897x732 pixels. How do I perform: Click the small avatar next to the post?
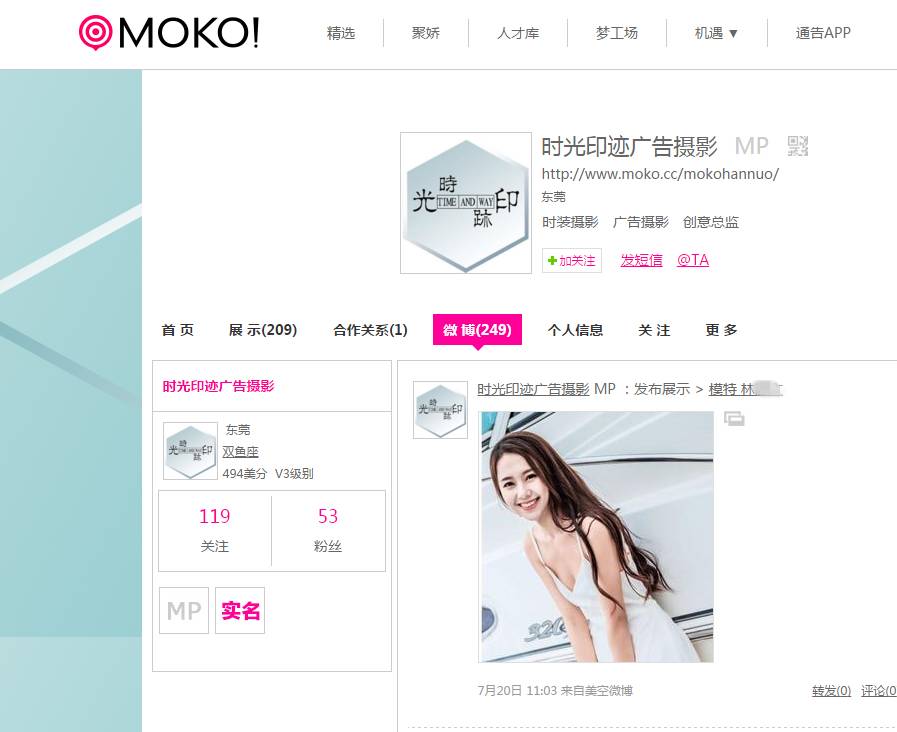point(440,410)
